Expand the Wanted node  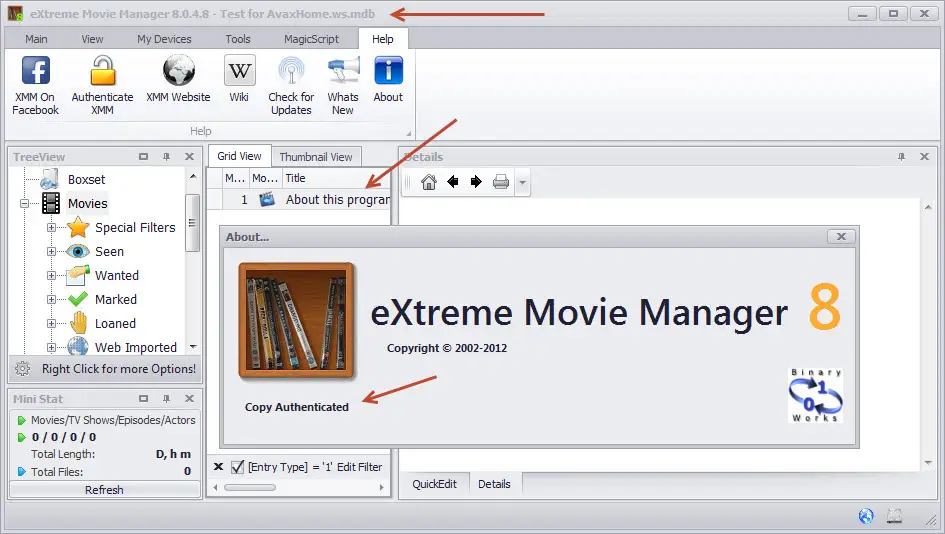tap(51, 276)
